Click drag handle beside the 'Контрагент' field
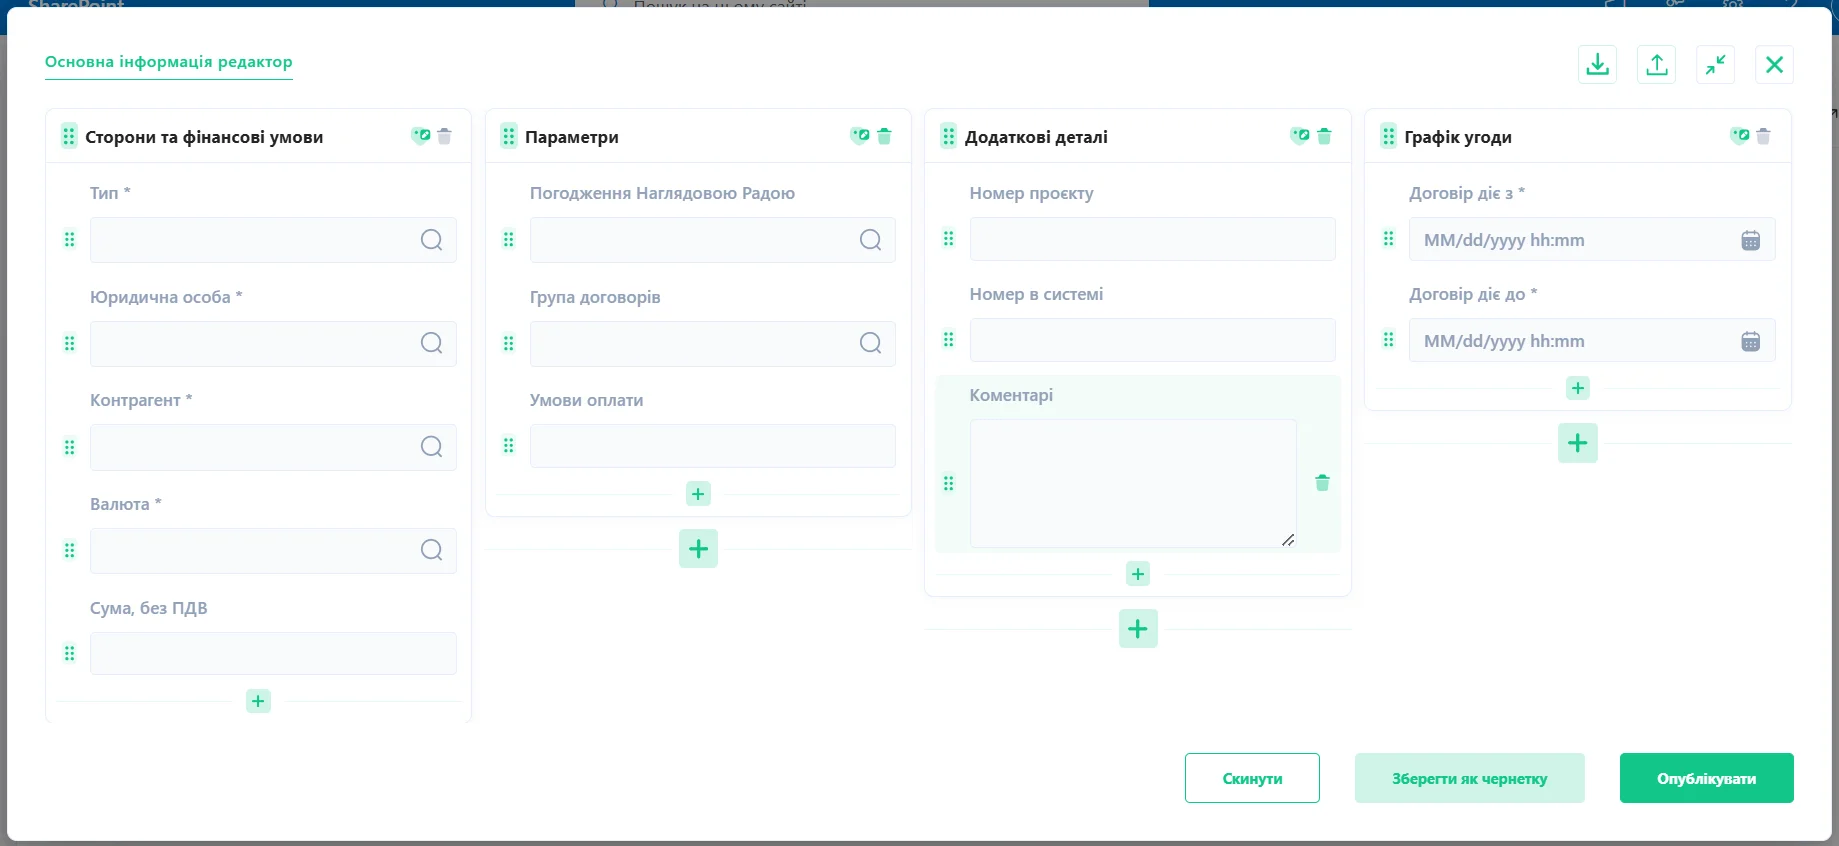1839x846 pixels. (69, 447)
